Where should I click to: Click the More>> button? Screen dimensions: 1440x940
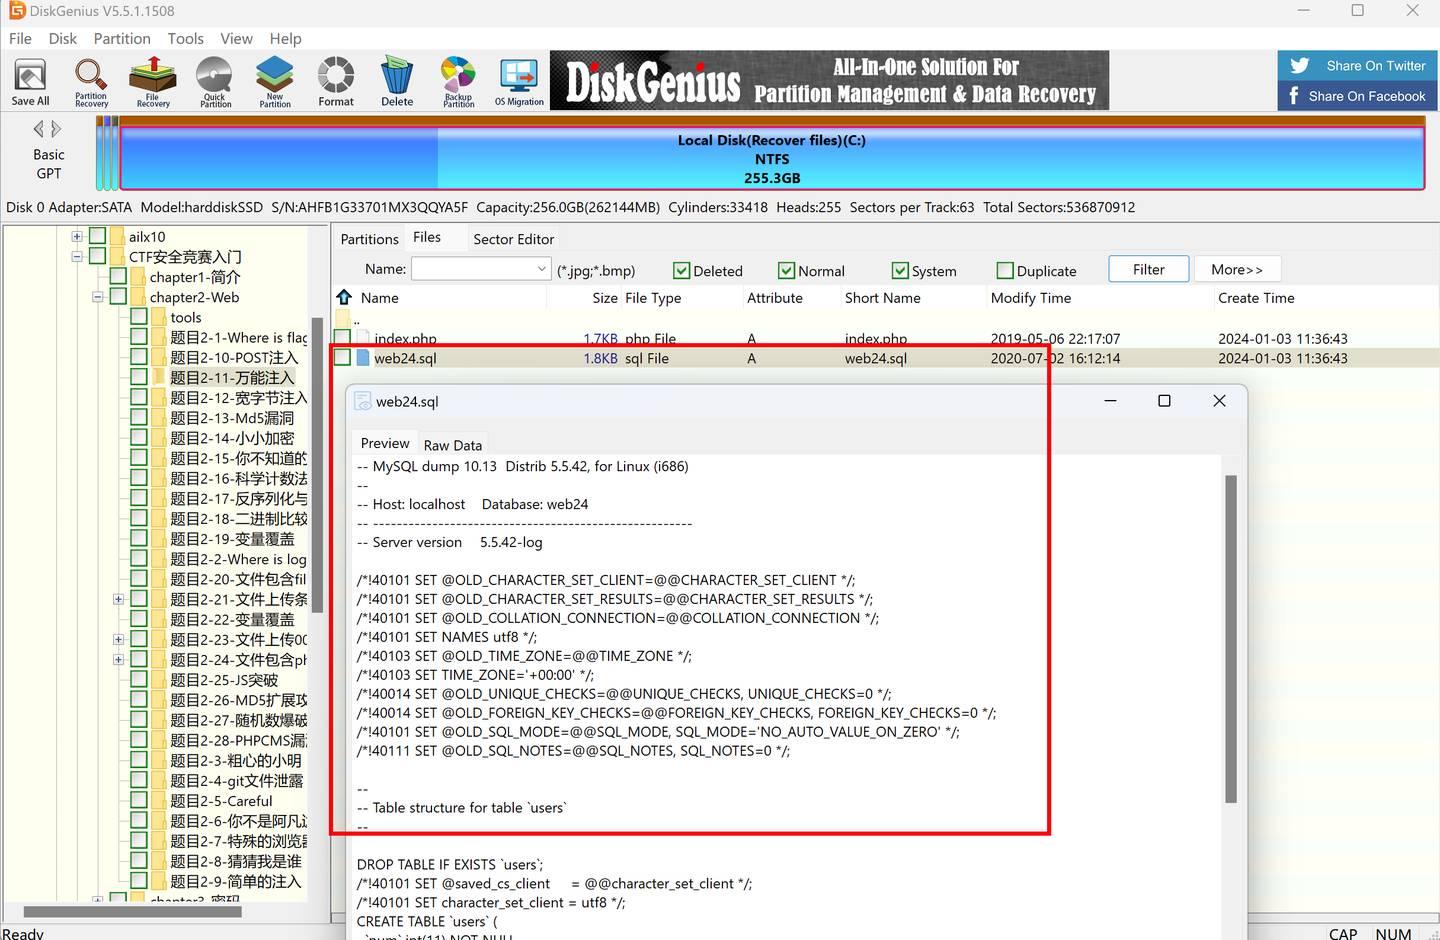[x=1237, y=269]
